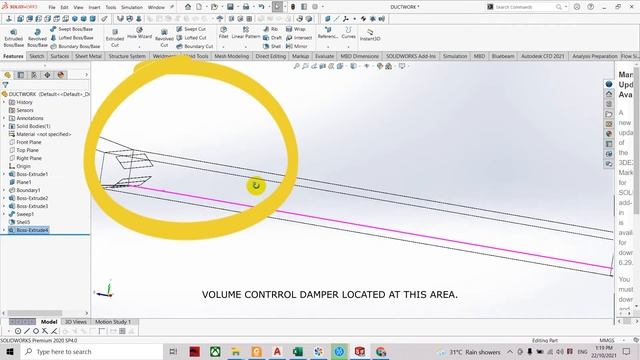Click Boundary Cut feature
This screenshot has width=640, height=360.
[x=194, y=46]
